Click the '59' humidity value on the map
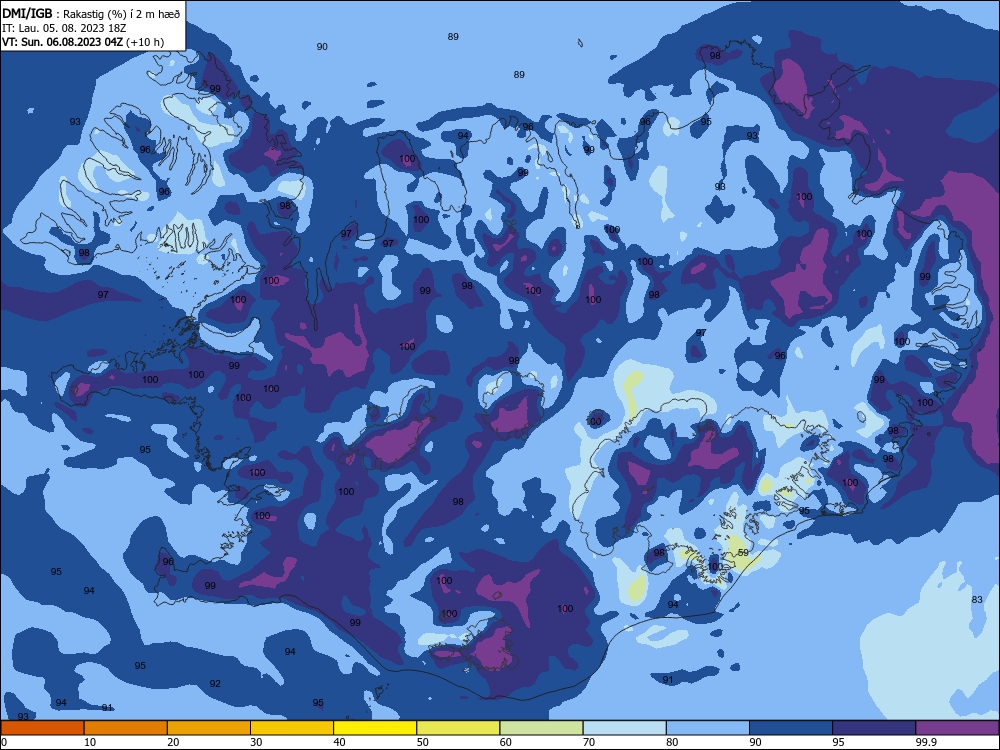The width and height of the screenshot is (1000, 750). coord(743,553)
